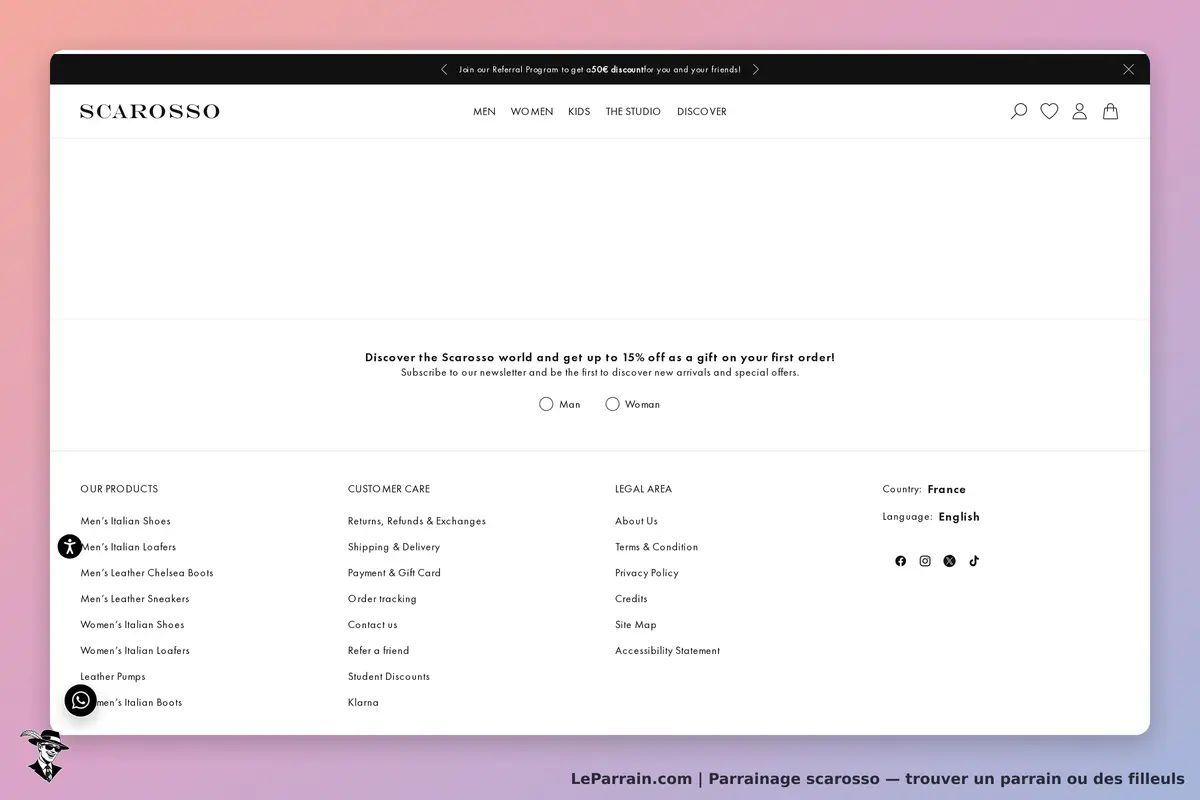1200x800 pixels.
Task: Click the Referral Program announcement text
Action: click(600, 70)
